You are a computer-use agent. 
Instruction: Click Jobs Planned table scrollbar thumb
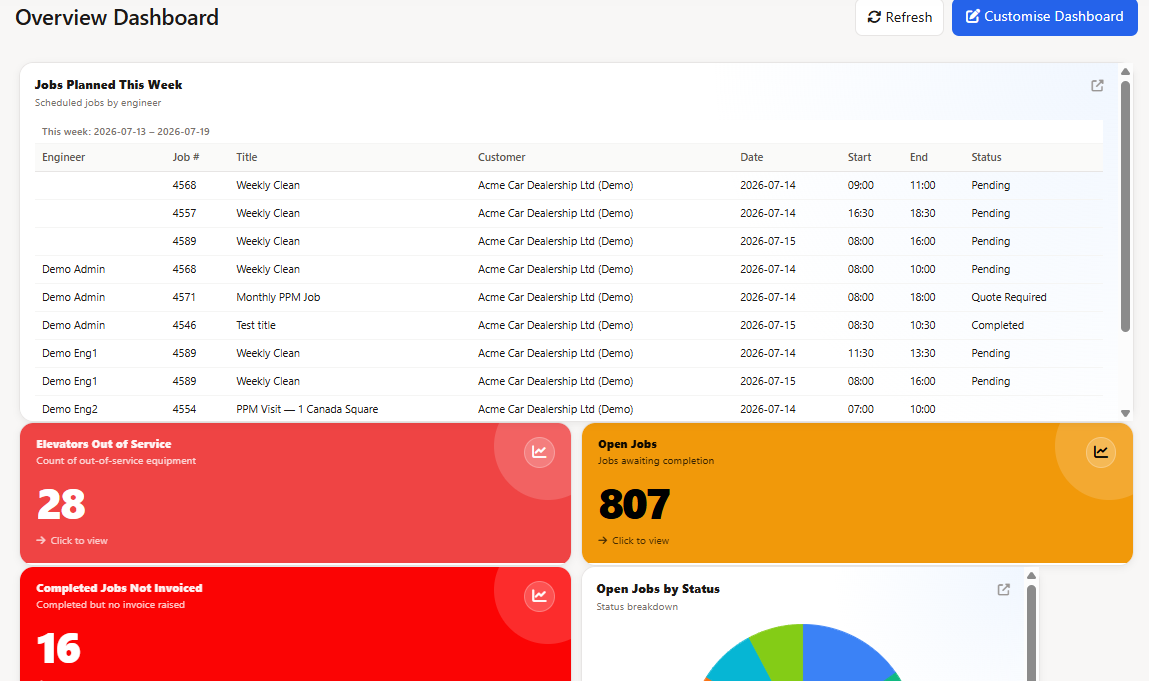pyautogui.click(x=1126, y=207)
